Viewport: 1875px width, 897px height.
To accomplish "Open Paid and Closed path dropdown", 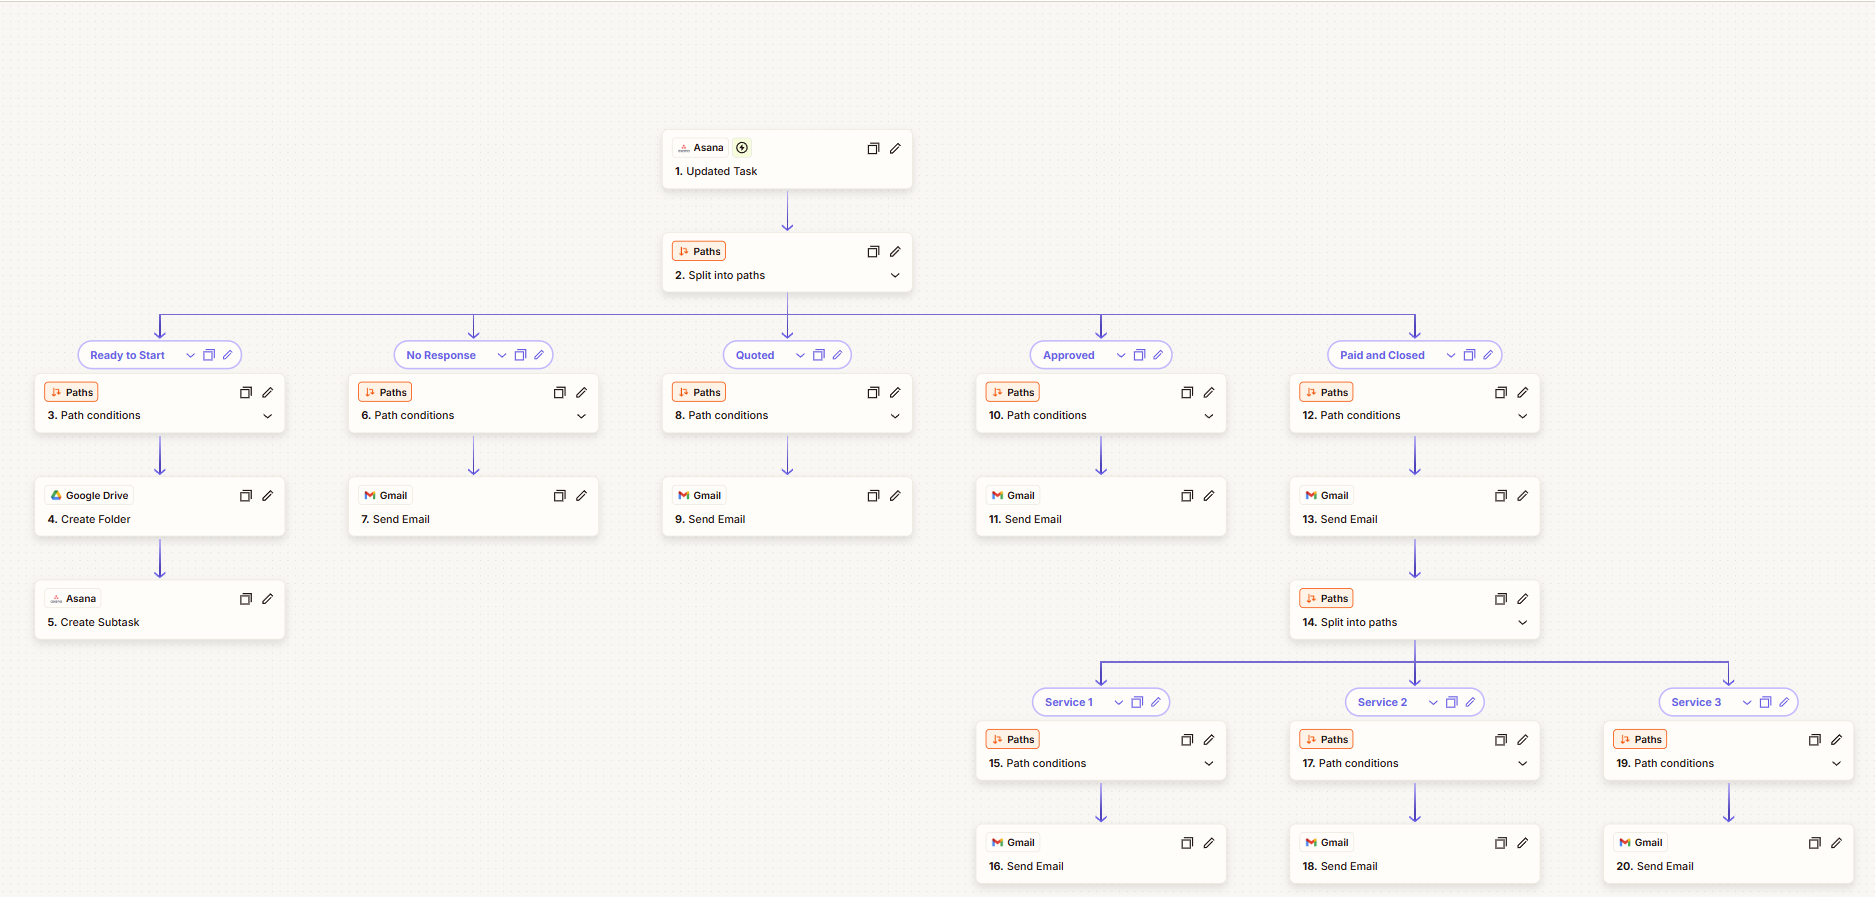I will point(1451,355).
